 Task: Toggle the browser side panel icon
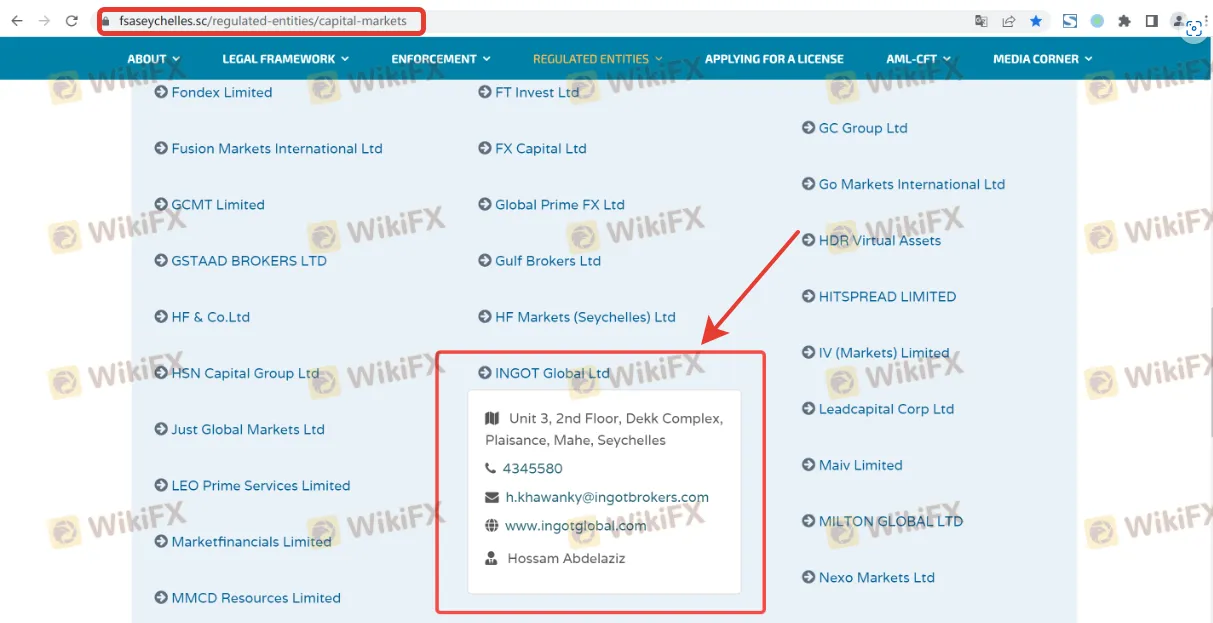(1152, 21)
